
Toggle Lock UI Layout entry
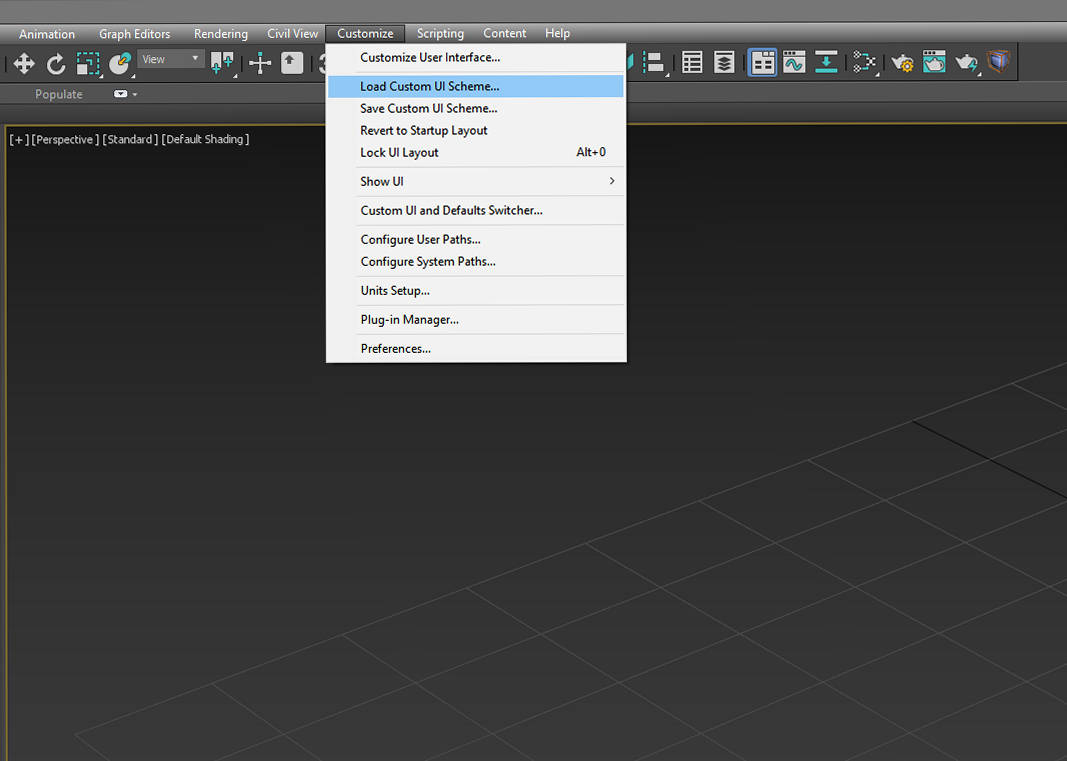coord(476,152)
